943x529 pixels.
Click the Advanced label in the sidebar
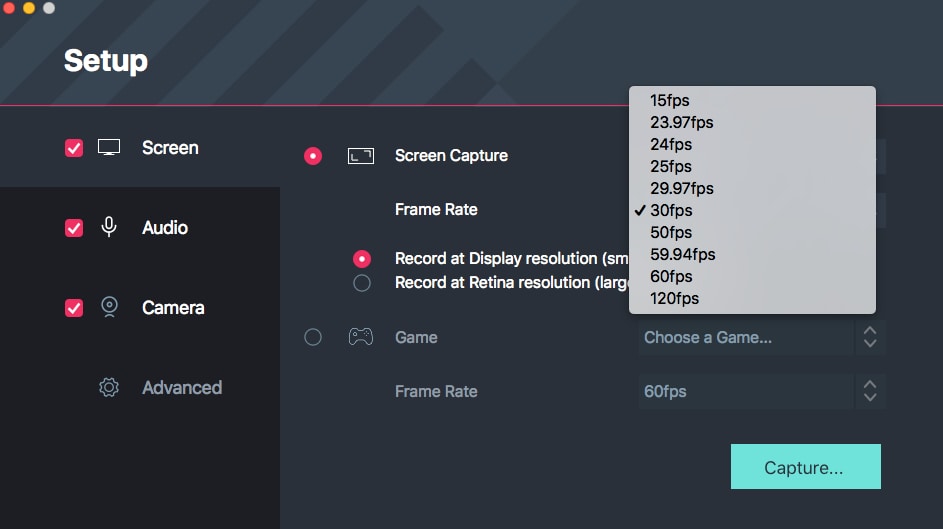pyautogui.click(x=182, y=388)
